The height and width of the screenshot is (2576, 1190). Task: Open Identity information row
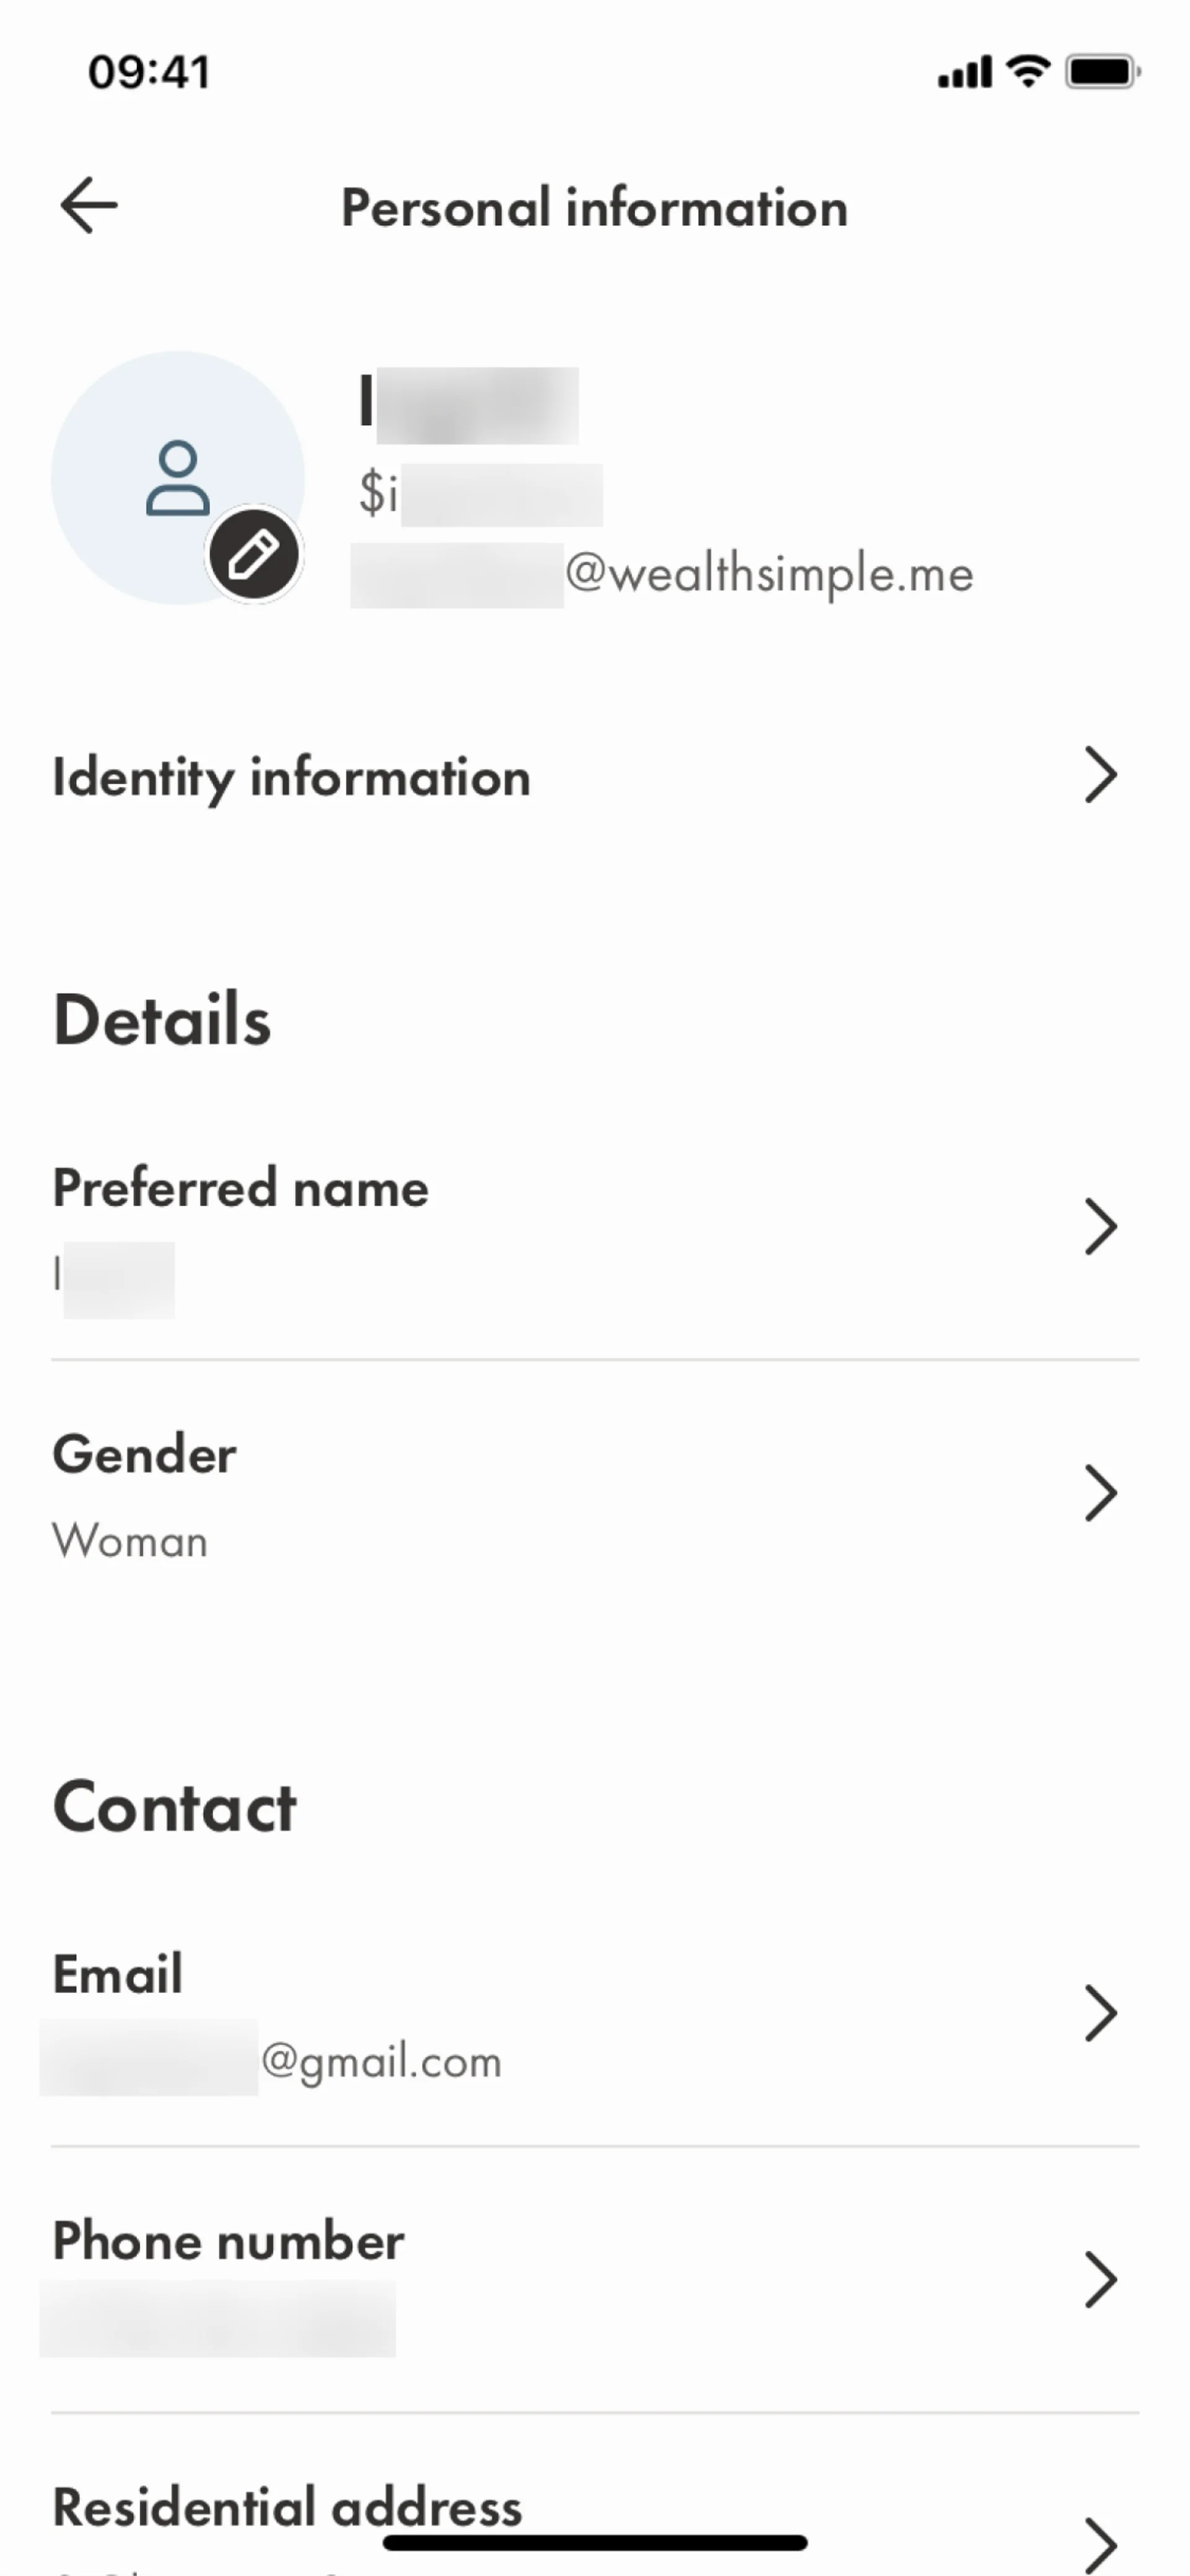pyautogui.click(x=291, y=777)
